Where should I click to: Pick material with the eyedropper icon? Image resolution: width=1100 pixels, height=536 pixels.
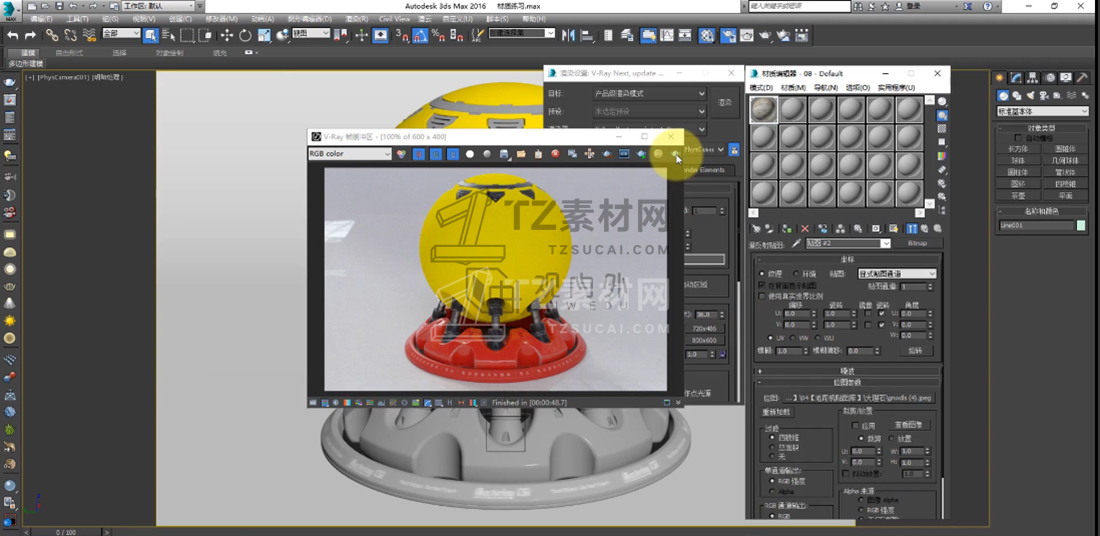(797, 244)
